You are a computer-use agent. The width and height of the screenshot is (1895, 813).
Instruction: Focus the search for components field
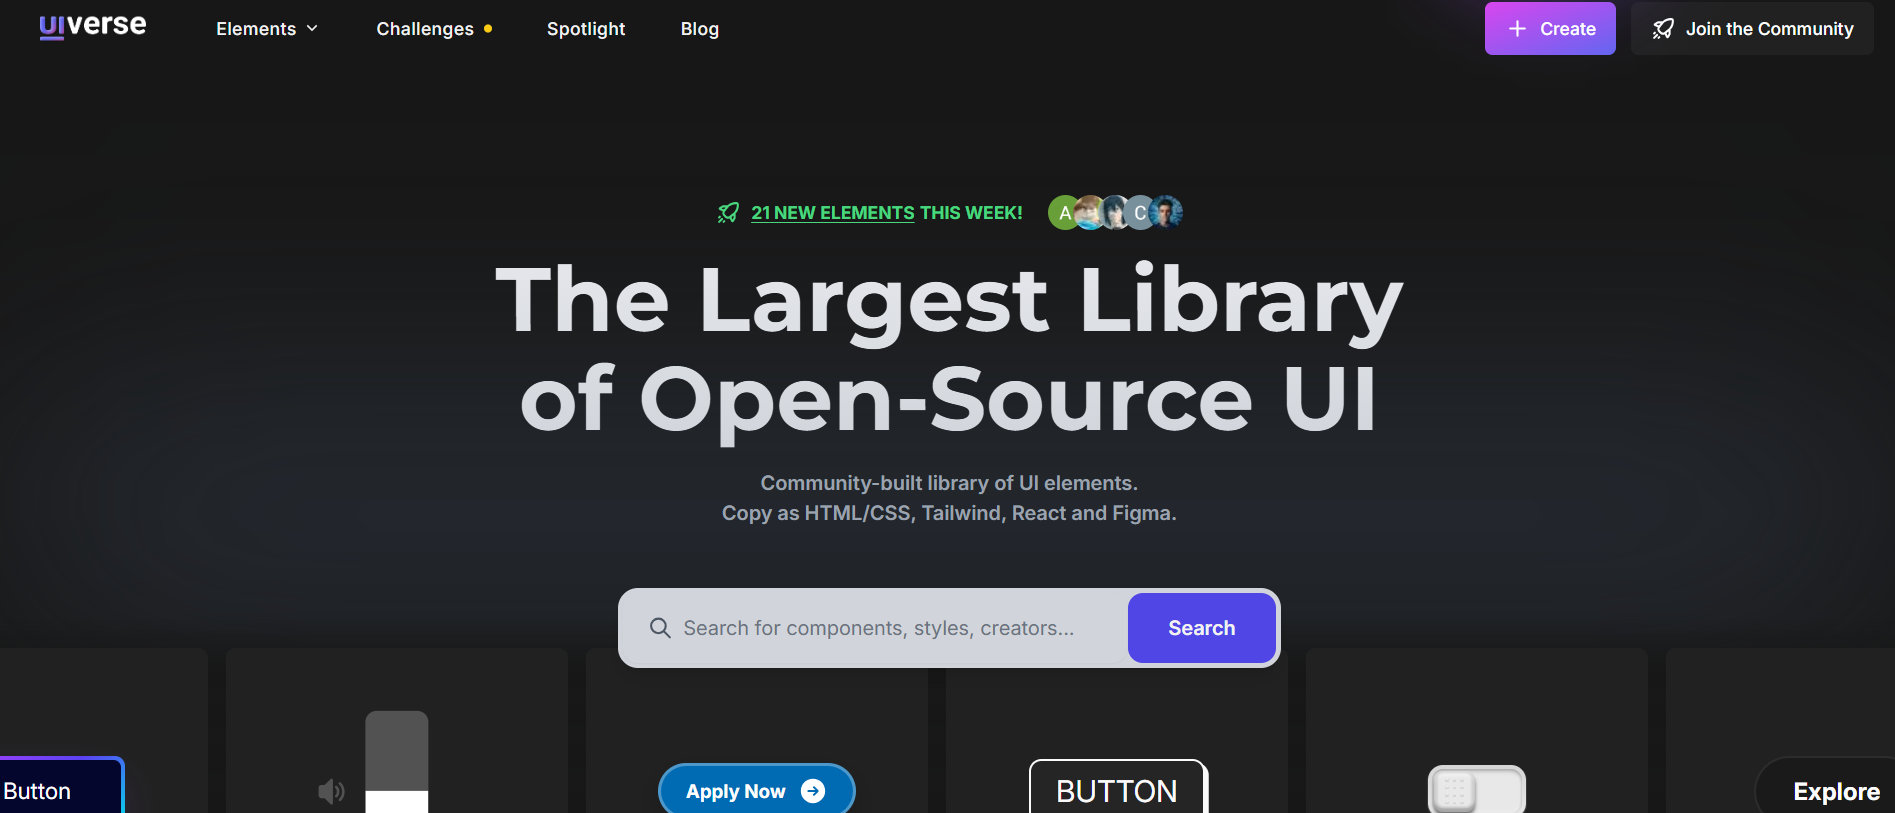tap(878, 628)
